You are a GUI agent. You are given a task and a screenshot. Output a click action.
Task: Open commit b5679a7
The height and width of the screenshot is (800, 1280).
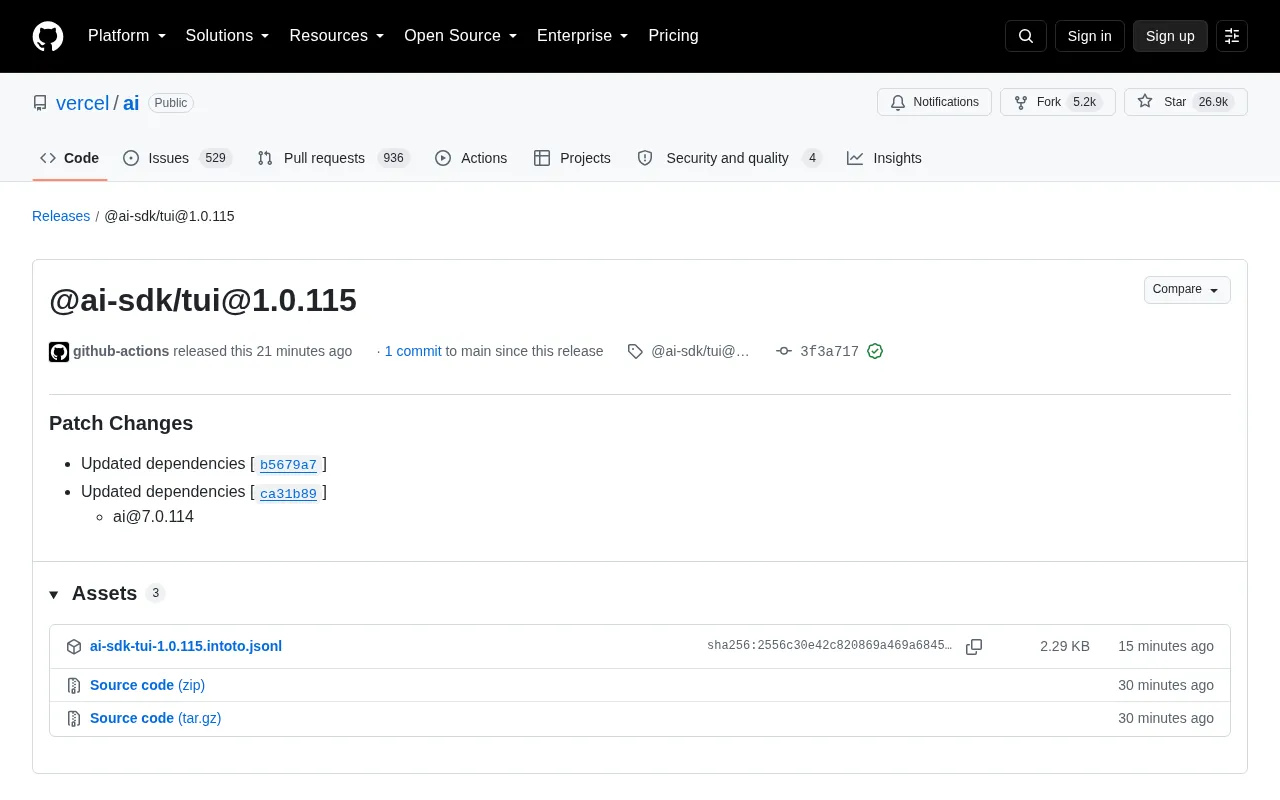click(x=288, y=465)
